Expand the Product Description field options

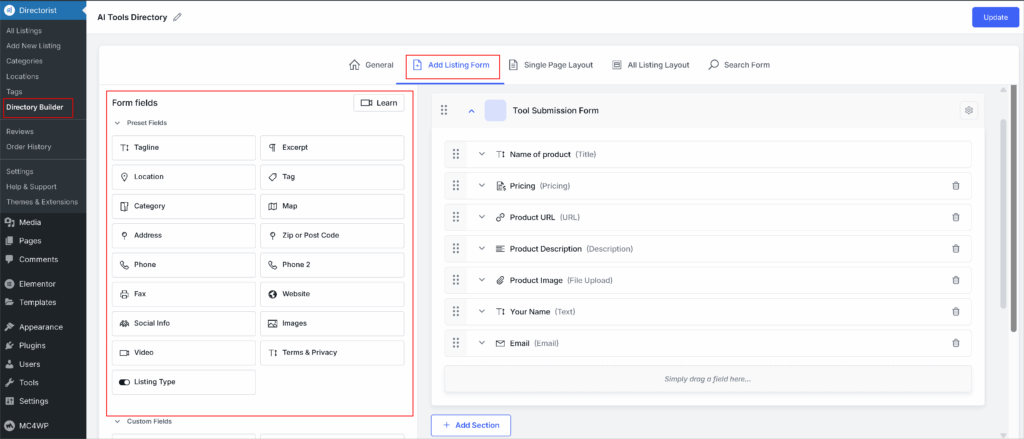click(x=481, y=249)
